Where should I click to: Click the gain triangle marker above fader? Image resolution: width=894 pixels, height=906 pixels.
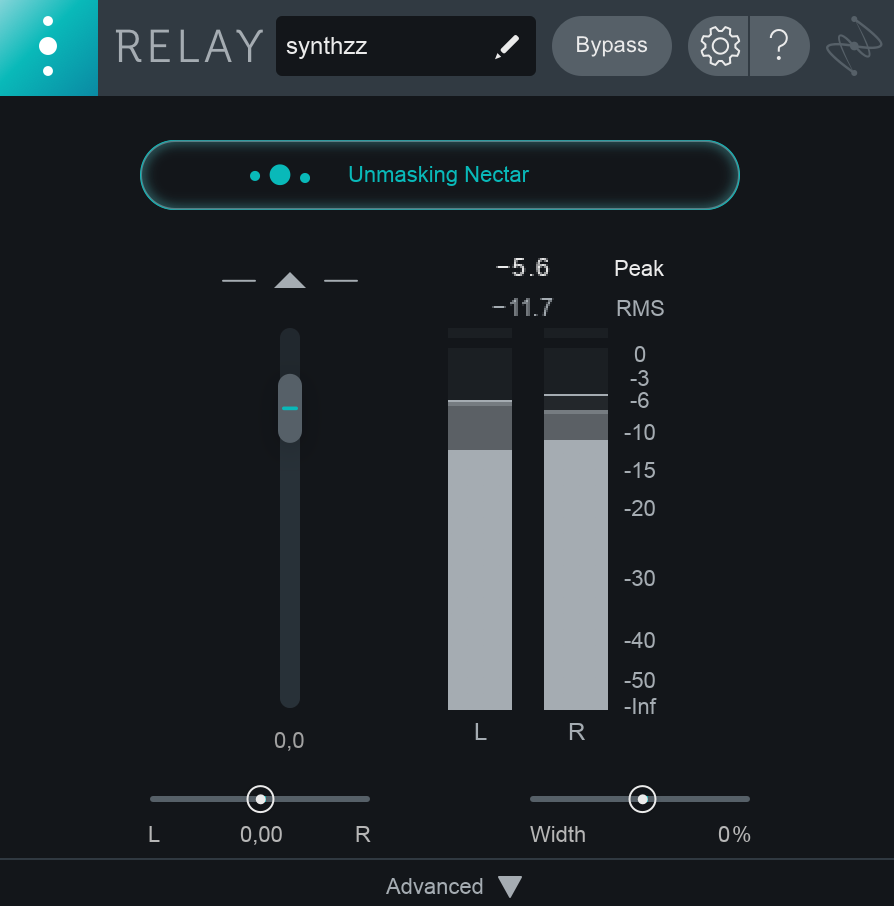click(290, 280)
